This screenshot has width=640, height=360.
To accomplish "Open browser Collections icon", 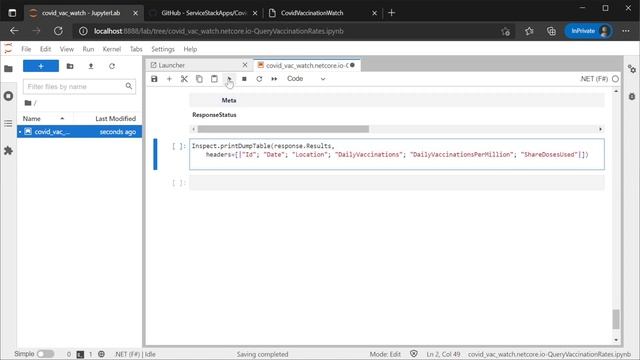I will click(551, 31).
